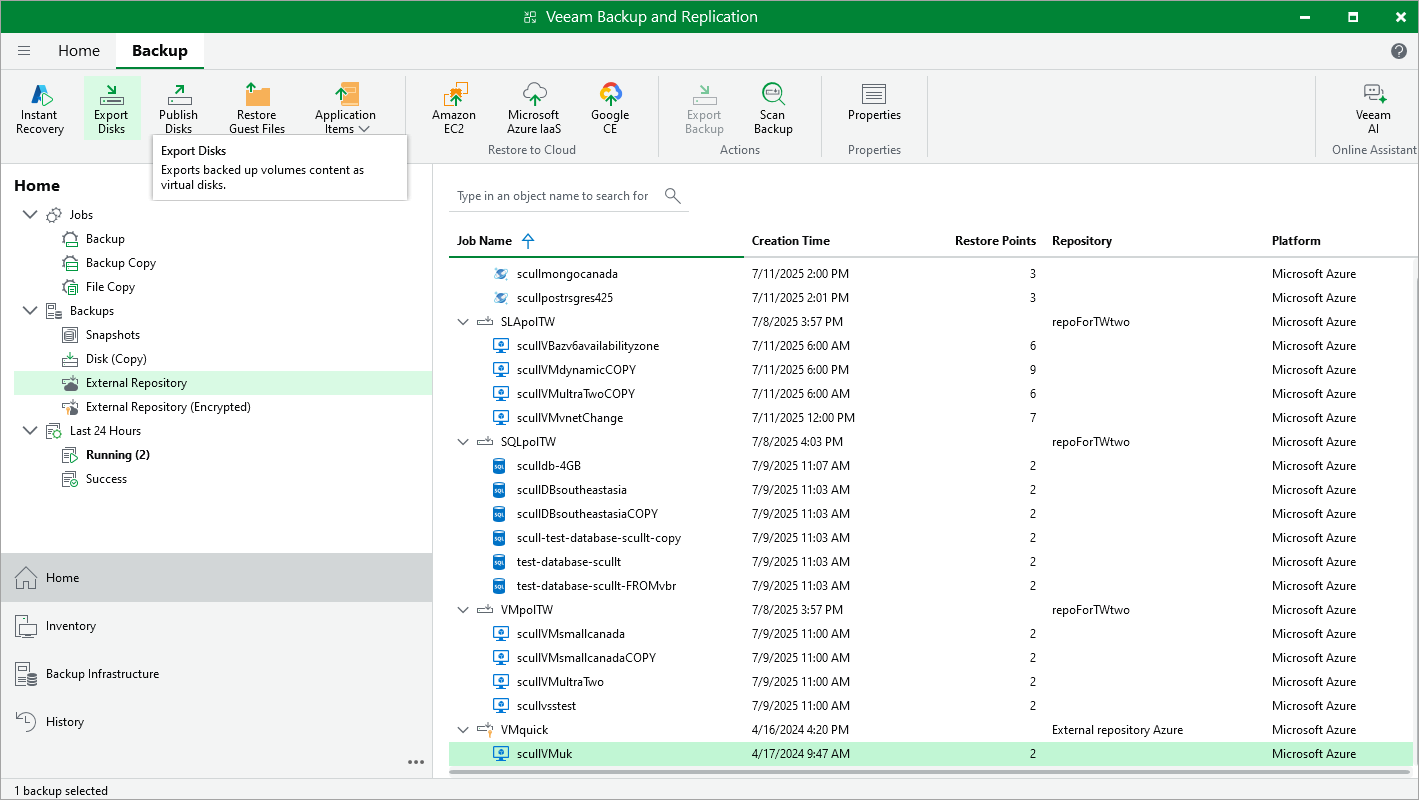Sort by Platform column header
The width and height of the screenshot is (1419, 800).
click(1296, 241)
